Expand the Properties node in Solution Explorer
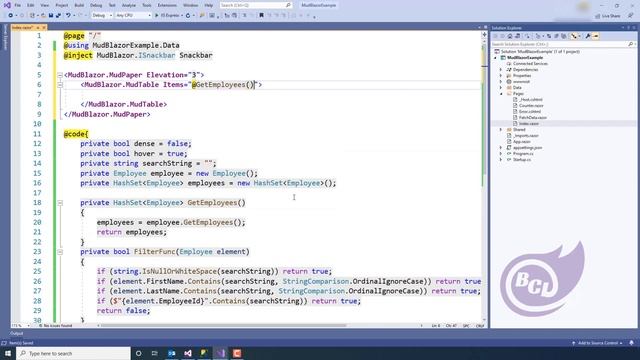 pos(501,76)
